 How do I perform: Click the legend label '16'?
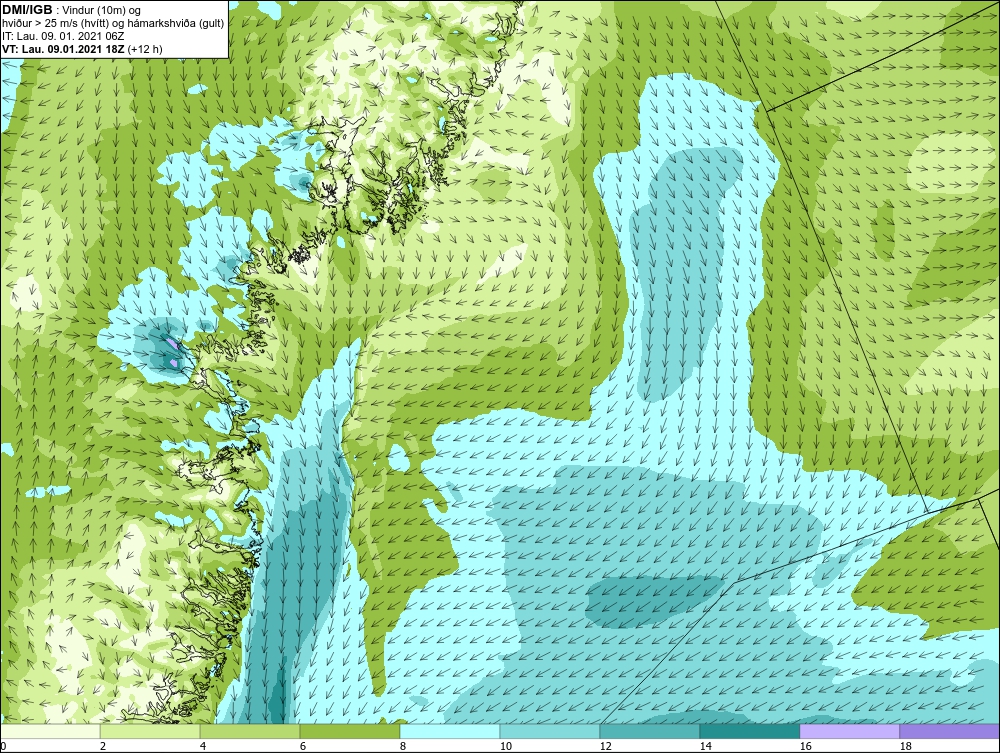805,746
